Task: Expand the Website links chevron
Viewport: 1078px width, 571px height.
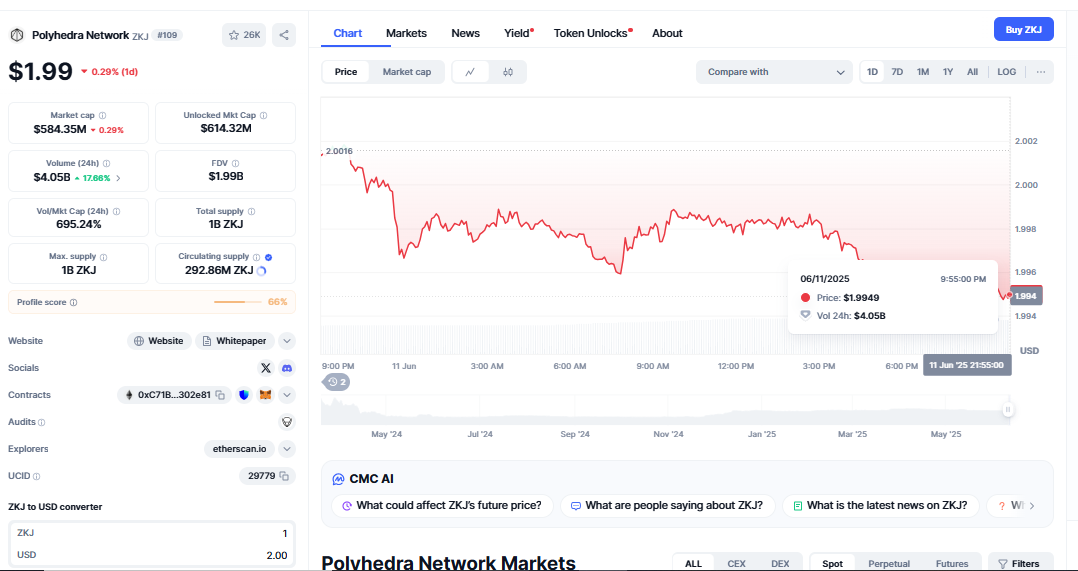Action: tap(287, 341)
